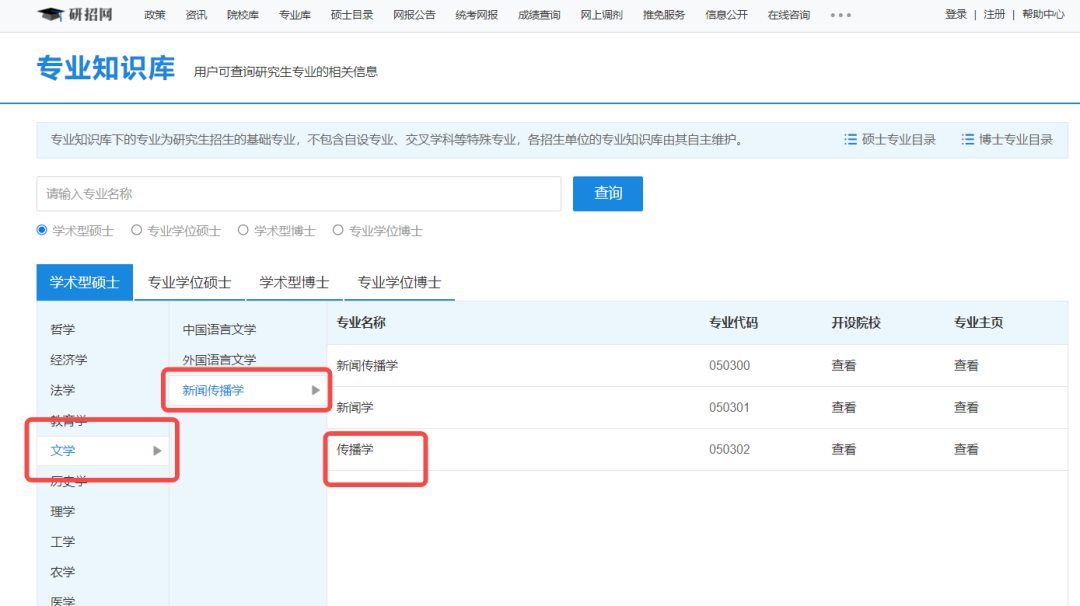
Task: Select the 专业学位博士 radio button
Action: point(338,230)
